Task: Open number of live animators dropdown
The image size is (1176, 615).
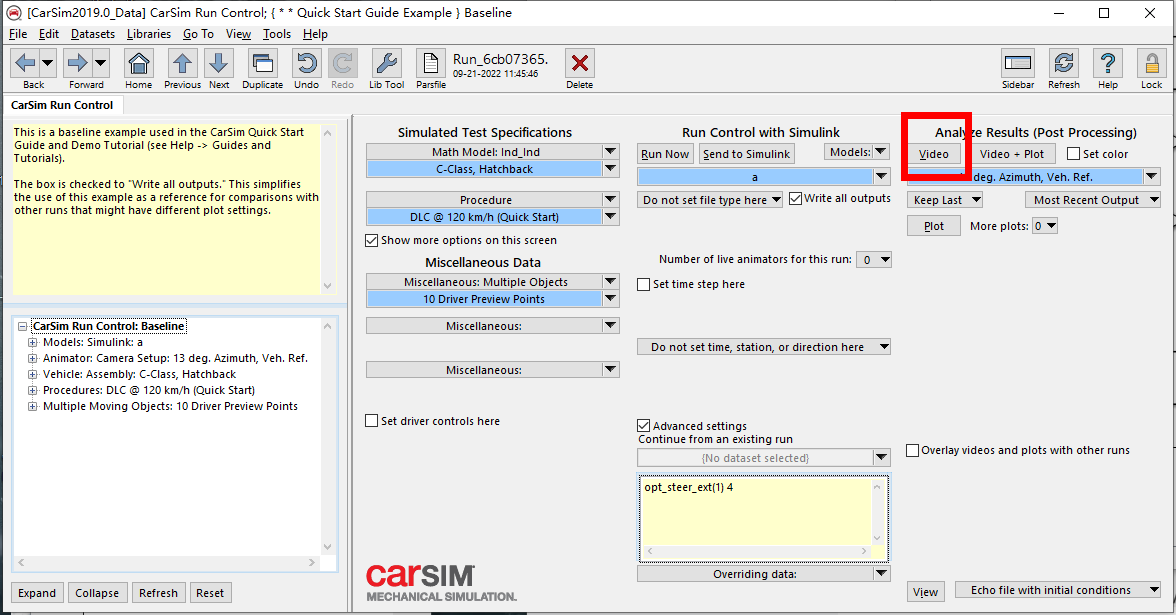Action: tap(874, 260)
